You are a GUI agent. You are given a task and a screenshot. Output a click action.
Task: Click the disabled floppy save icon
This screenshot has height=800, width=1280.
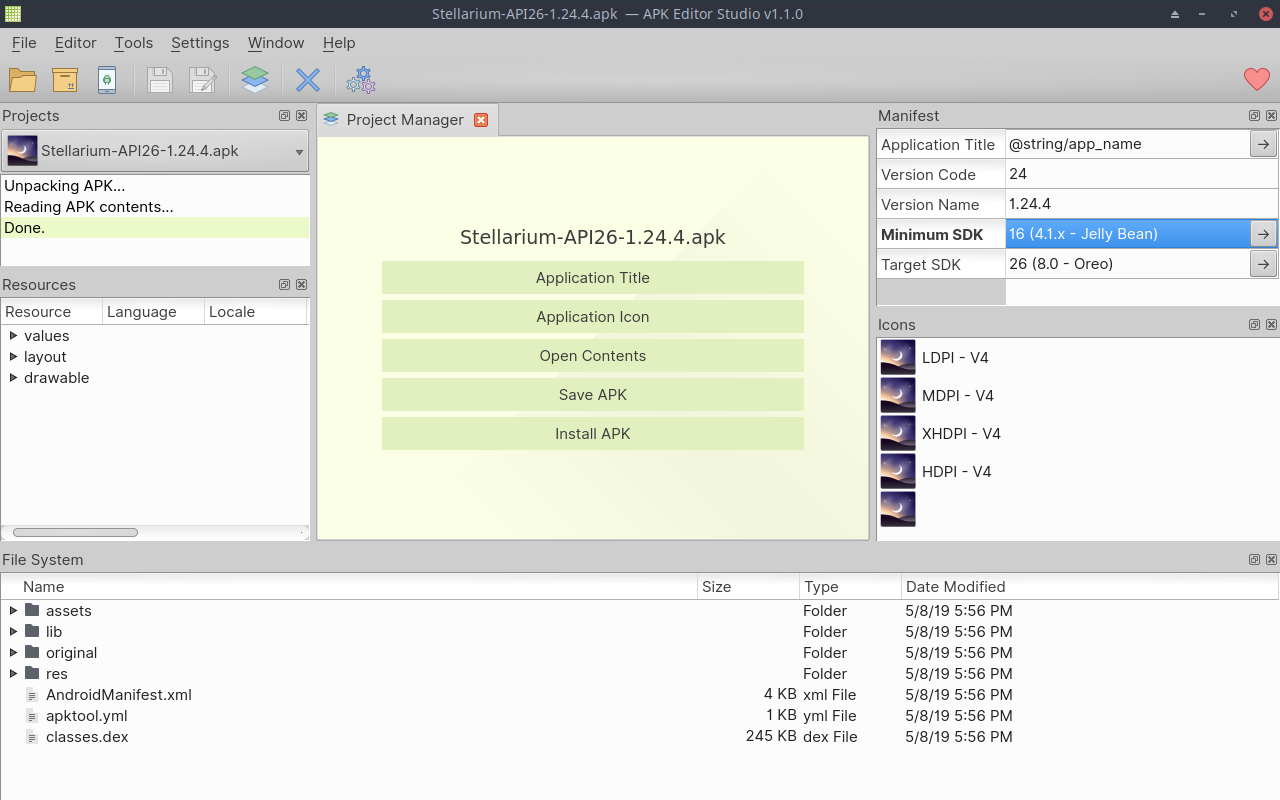pos(160,80)
